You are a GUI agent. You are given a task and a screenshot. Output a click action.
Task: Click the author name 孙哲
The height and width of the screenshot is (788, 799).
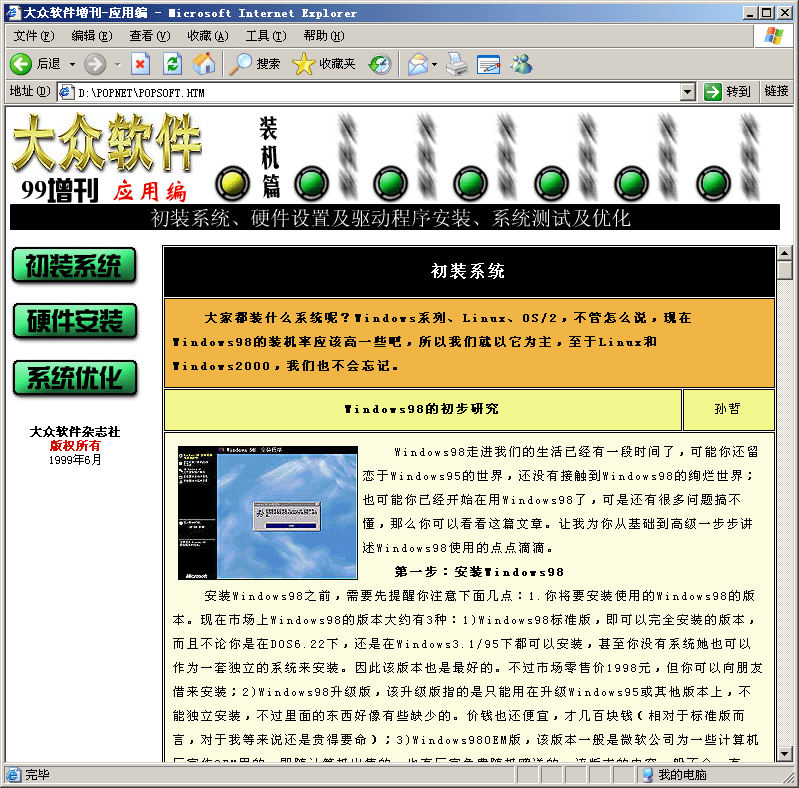[727, 409]
